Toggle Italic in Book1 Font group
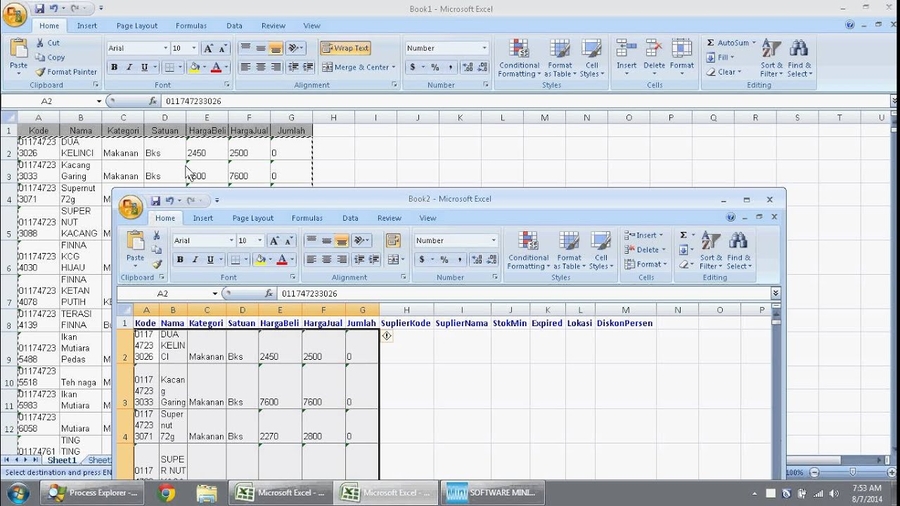900x506 pixels. [x=129, y=68]
